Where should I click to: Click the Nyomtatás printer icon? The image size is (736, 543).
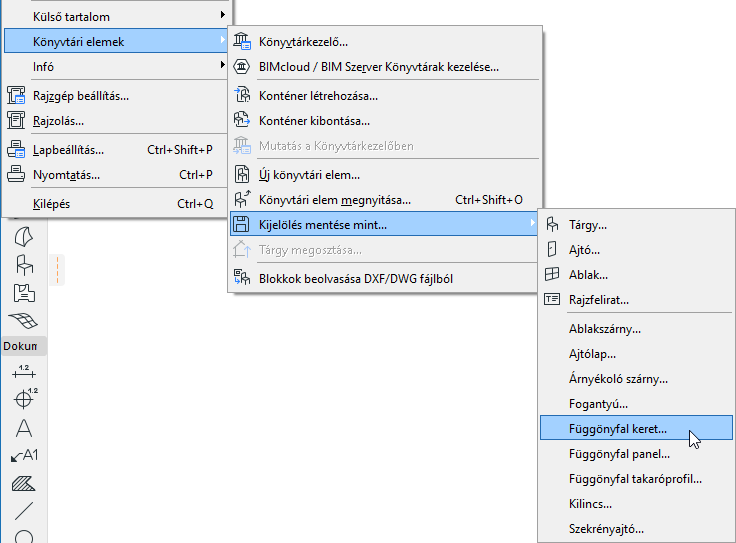tap(16, 174)
